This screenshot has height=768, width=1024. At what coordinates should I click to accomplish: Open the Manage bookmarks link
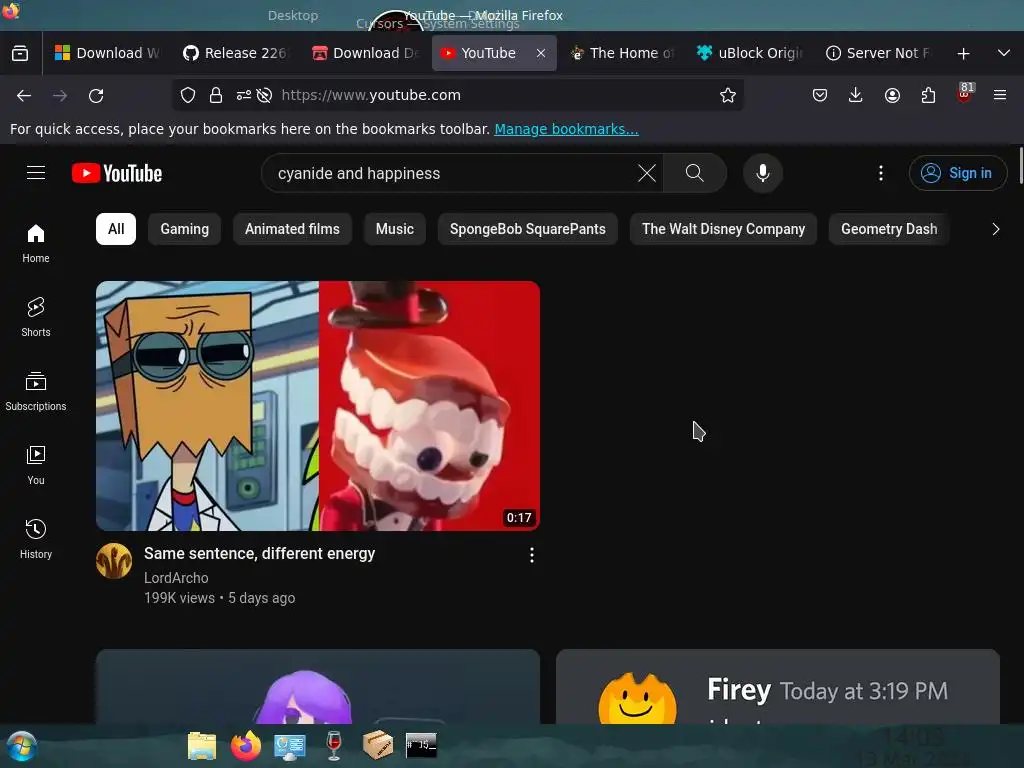tap(566, 129)
